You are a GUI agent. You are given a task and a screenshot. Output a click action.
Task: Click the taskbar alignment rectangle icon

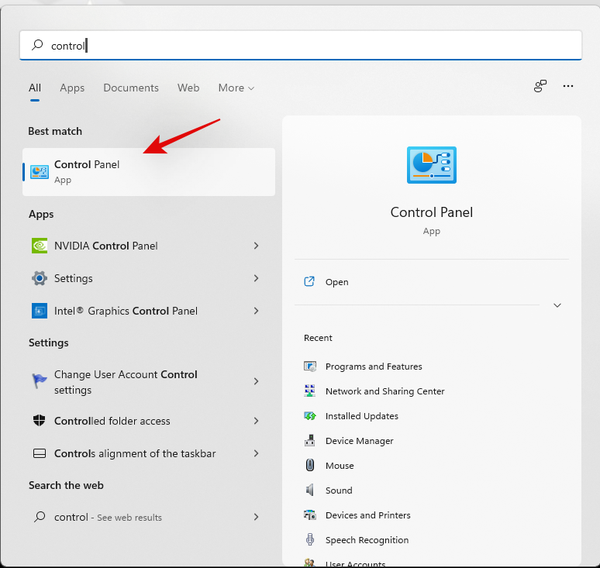pos(39,453)
